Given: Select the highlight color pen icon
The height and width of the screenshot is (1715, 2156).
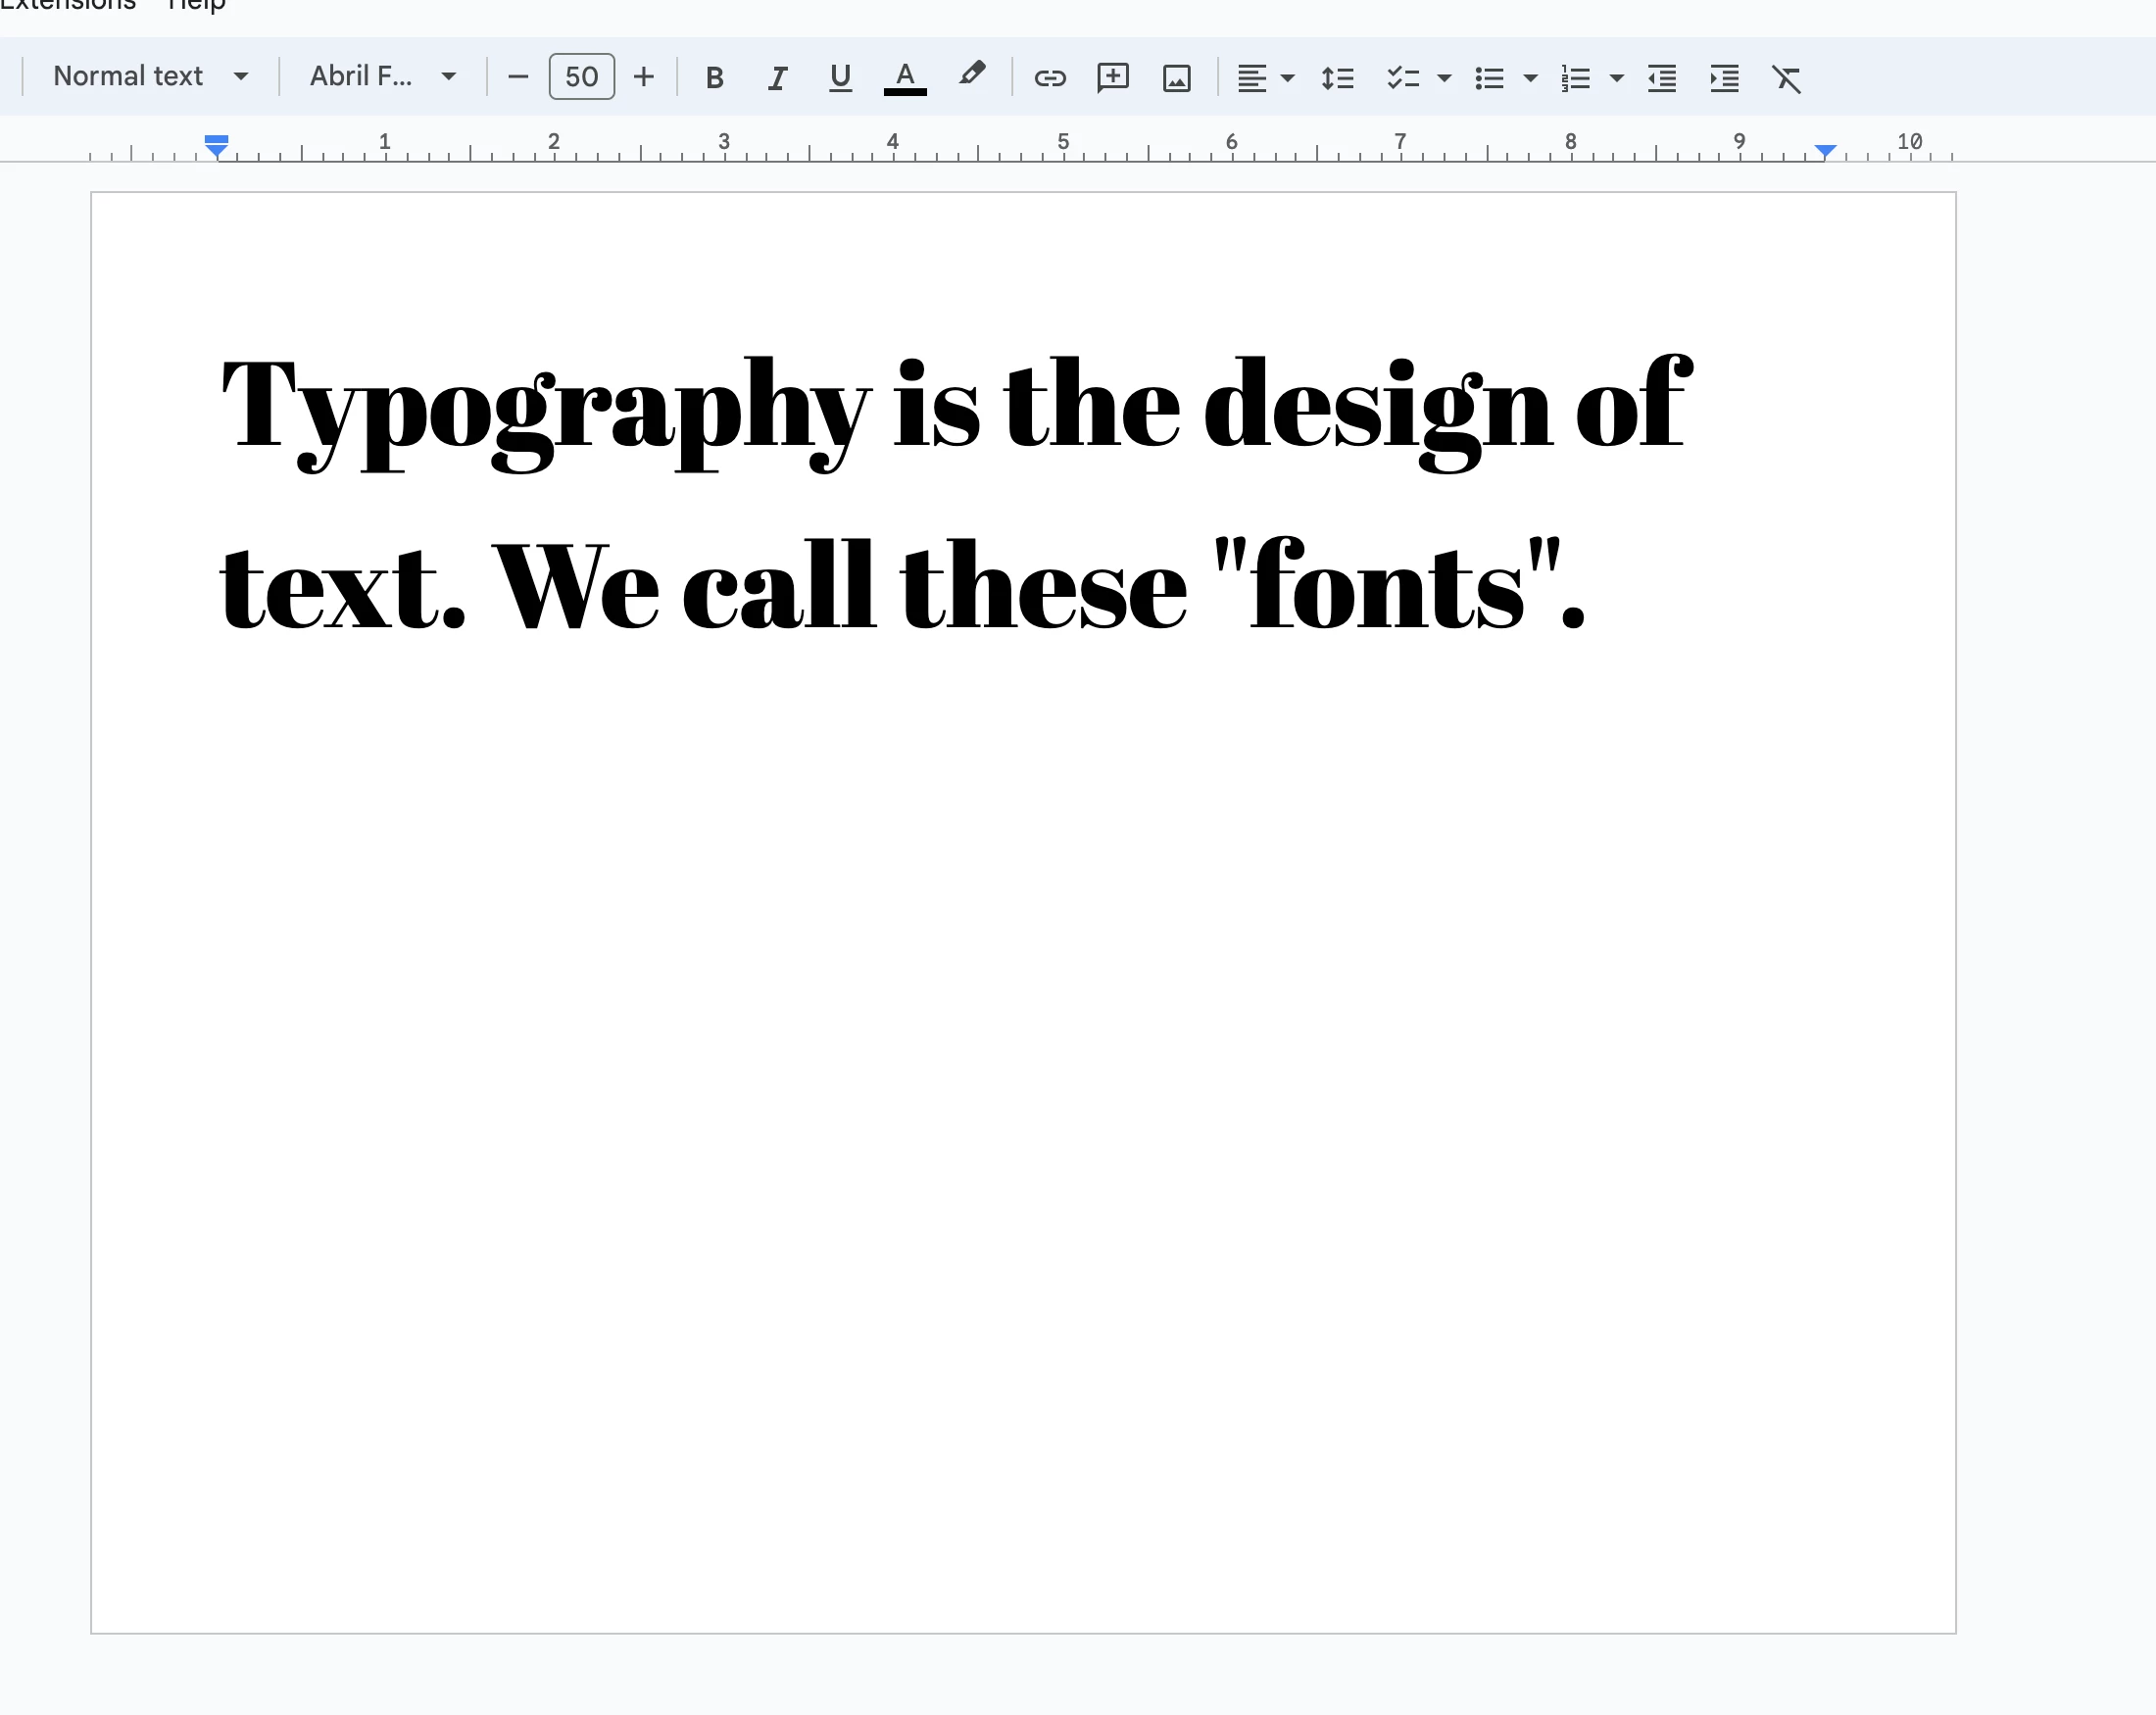Looking at the screenshot, I should pos(971,75).
